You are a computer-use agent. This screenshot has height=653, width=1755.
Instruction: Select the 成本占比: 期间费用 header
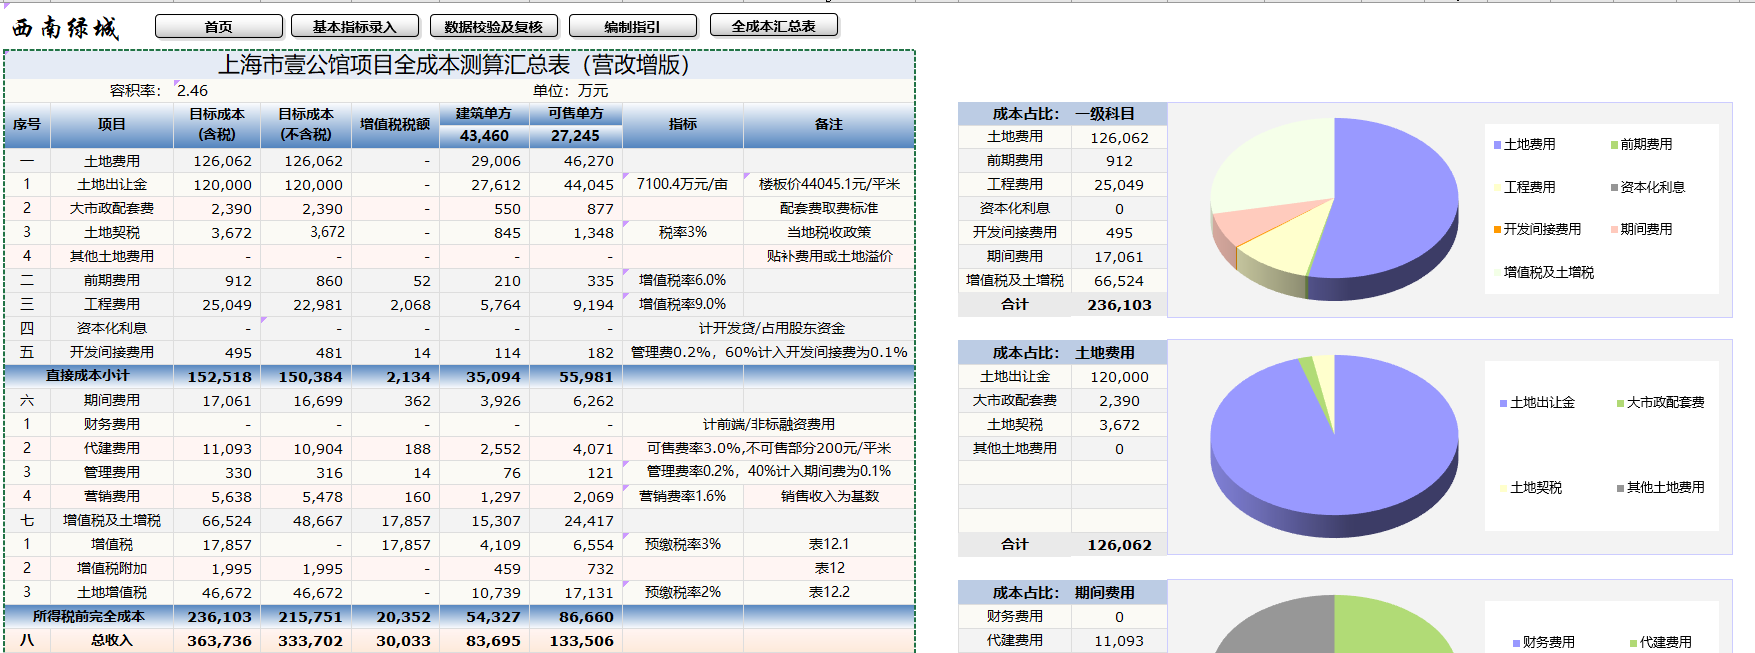click(1063, 593)
